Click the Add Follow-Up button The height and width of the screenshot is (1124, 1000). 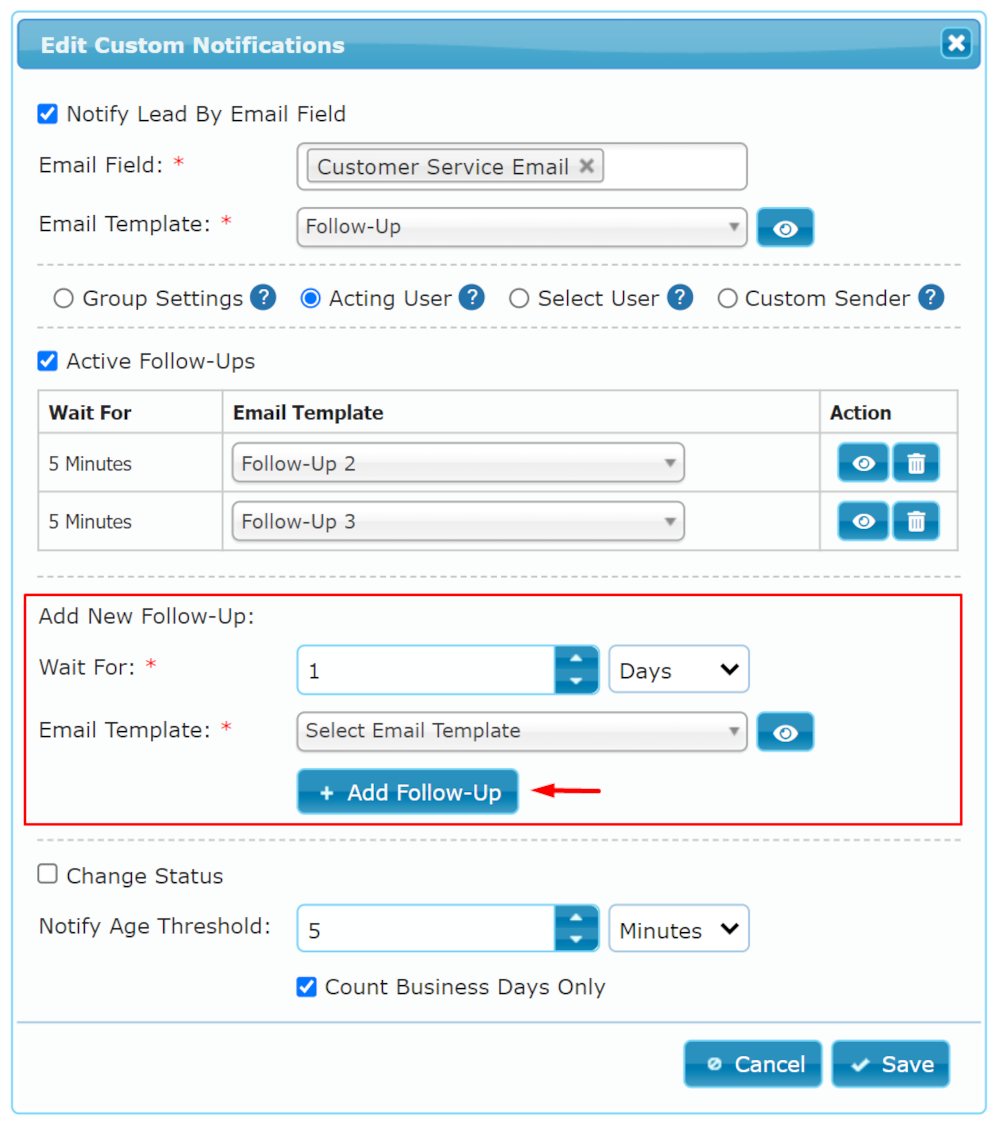point(408,792)
